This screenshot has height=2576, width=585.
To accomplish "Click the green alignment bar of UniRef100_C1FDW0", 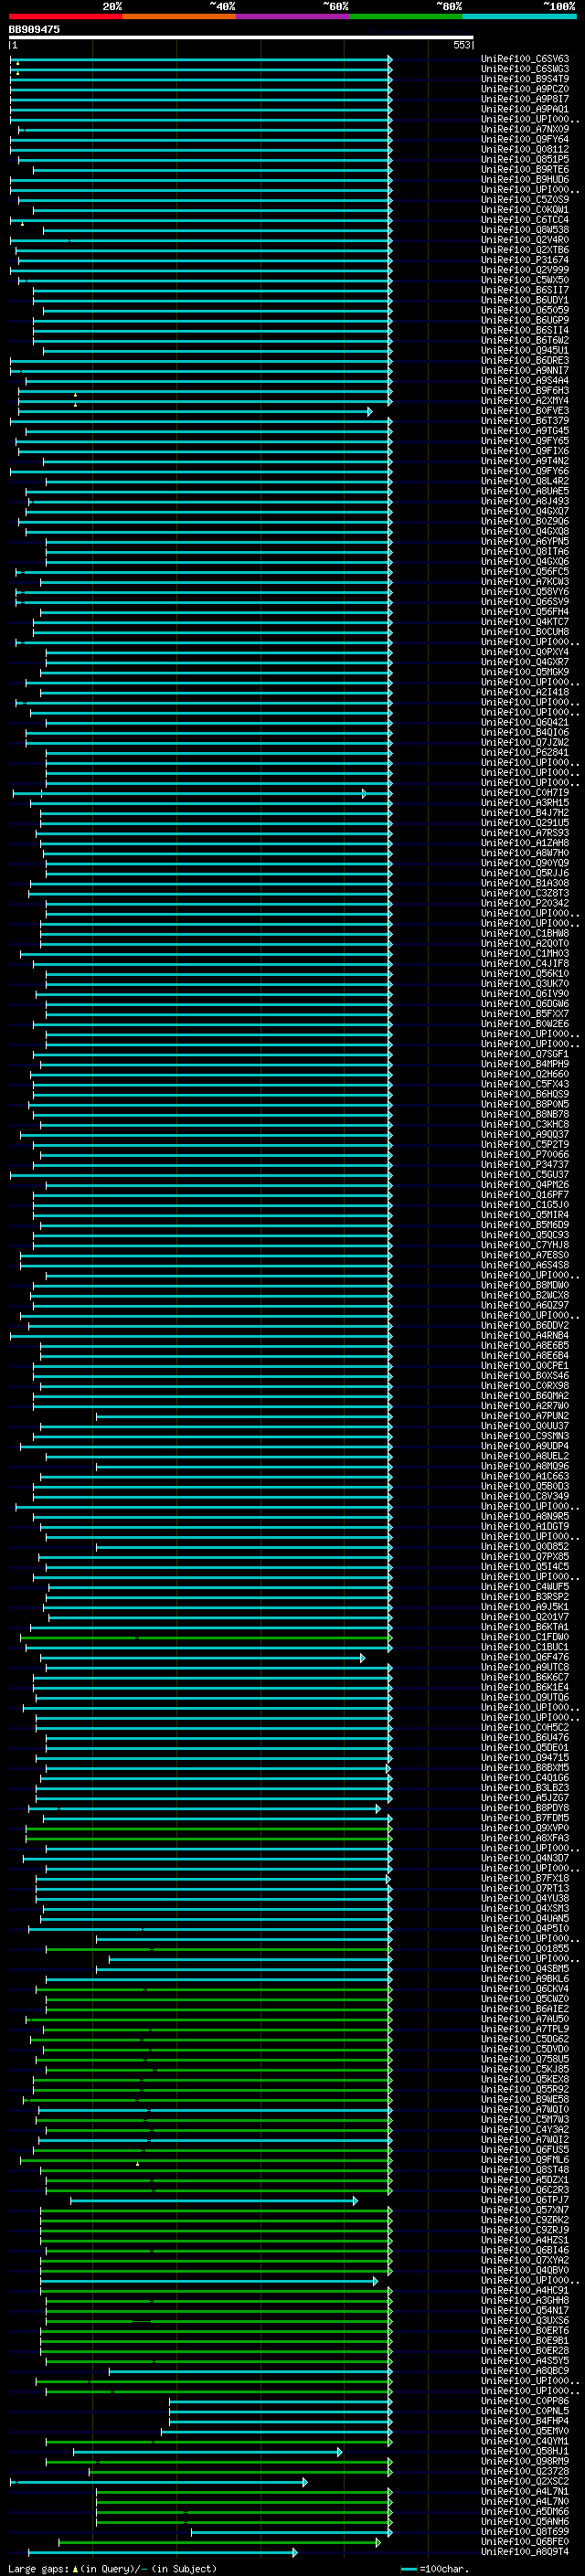I will pos(206,1637).
